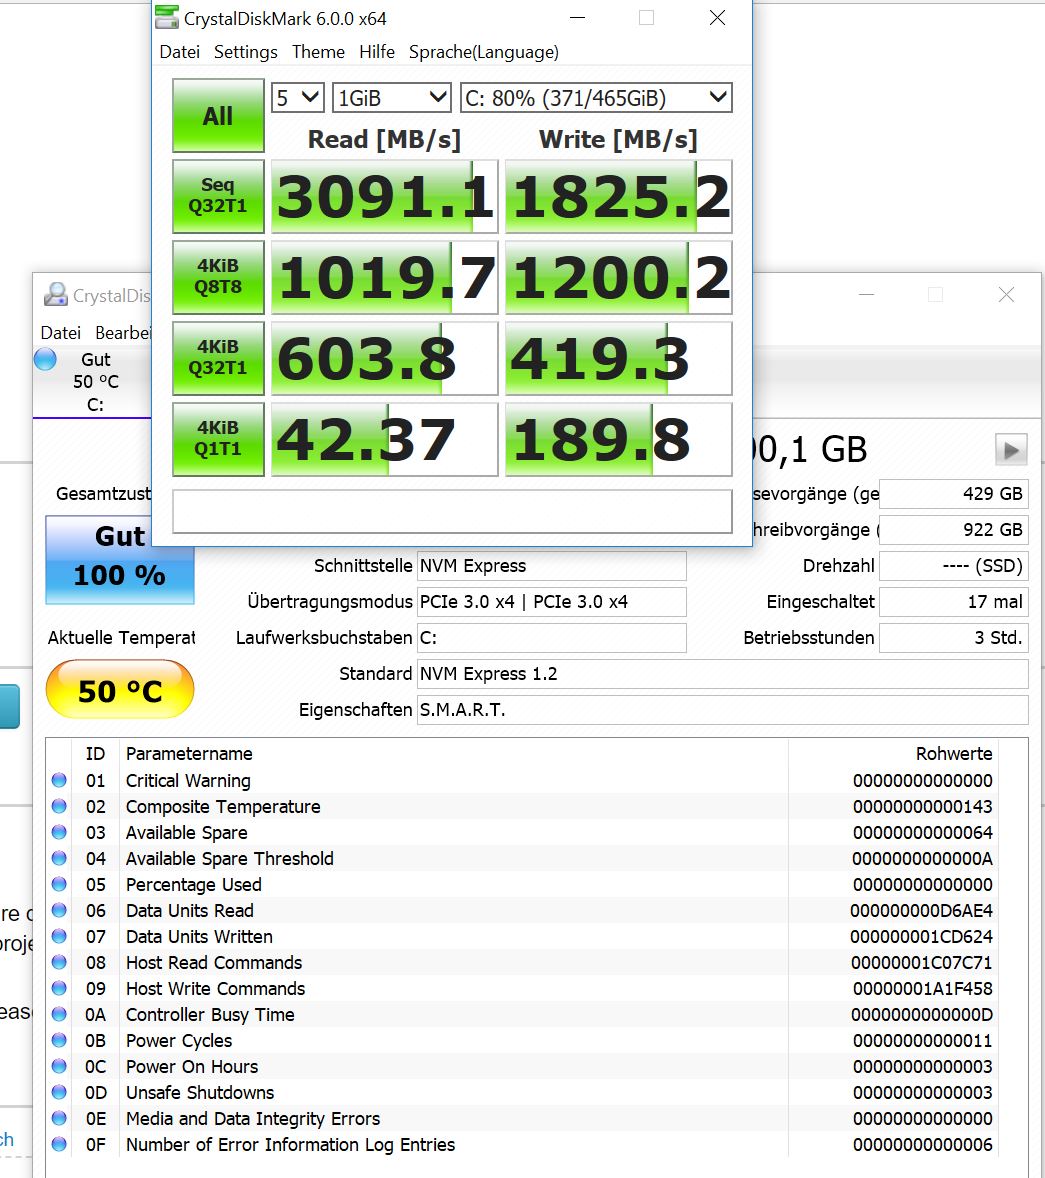Viewport: 1045px width, 1178px height.
Task: Select the Unsafe Shutdowns row label
Action: (200, 1092)
